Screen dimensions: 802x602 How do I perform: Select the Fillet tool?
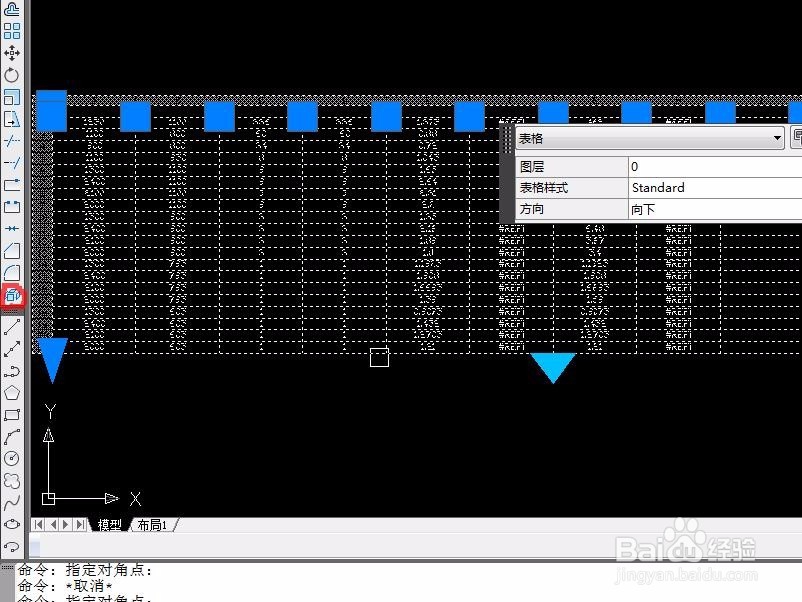[x=12, y=273]
